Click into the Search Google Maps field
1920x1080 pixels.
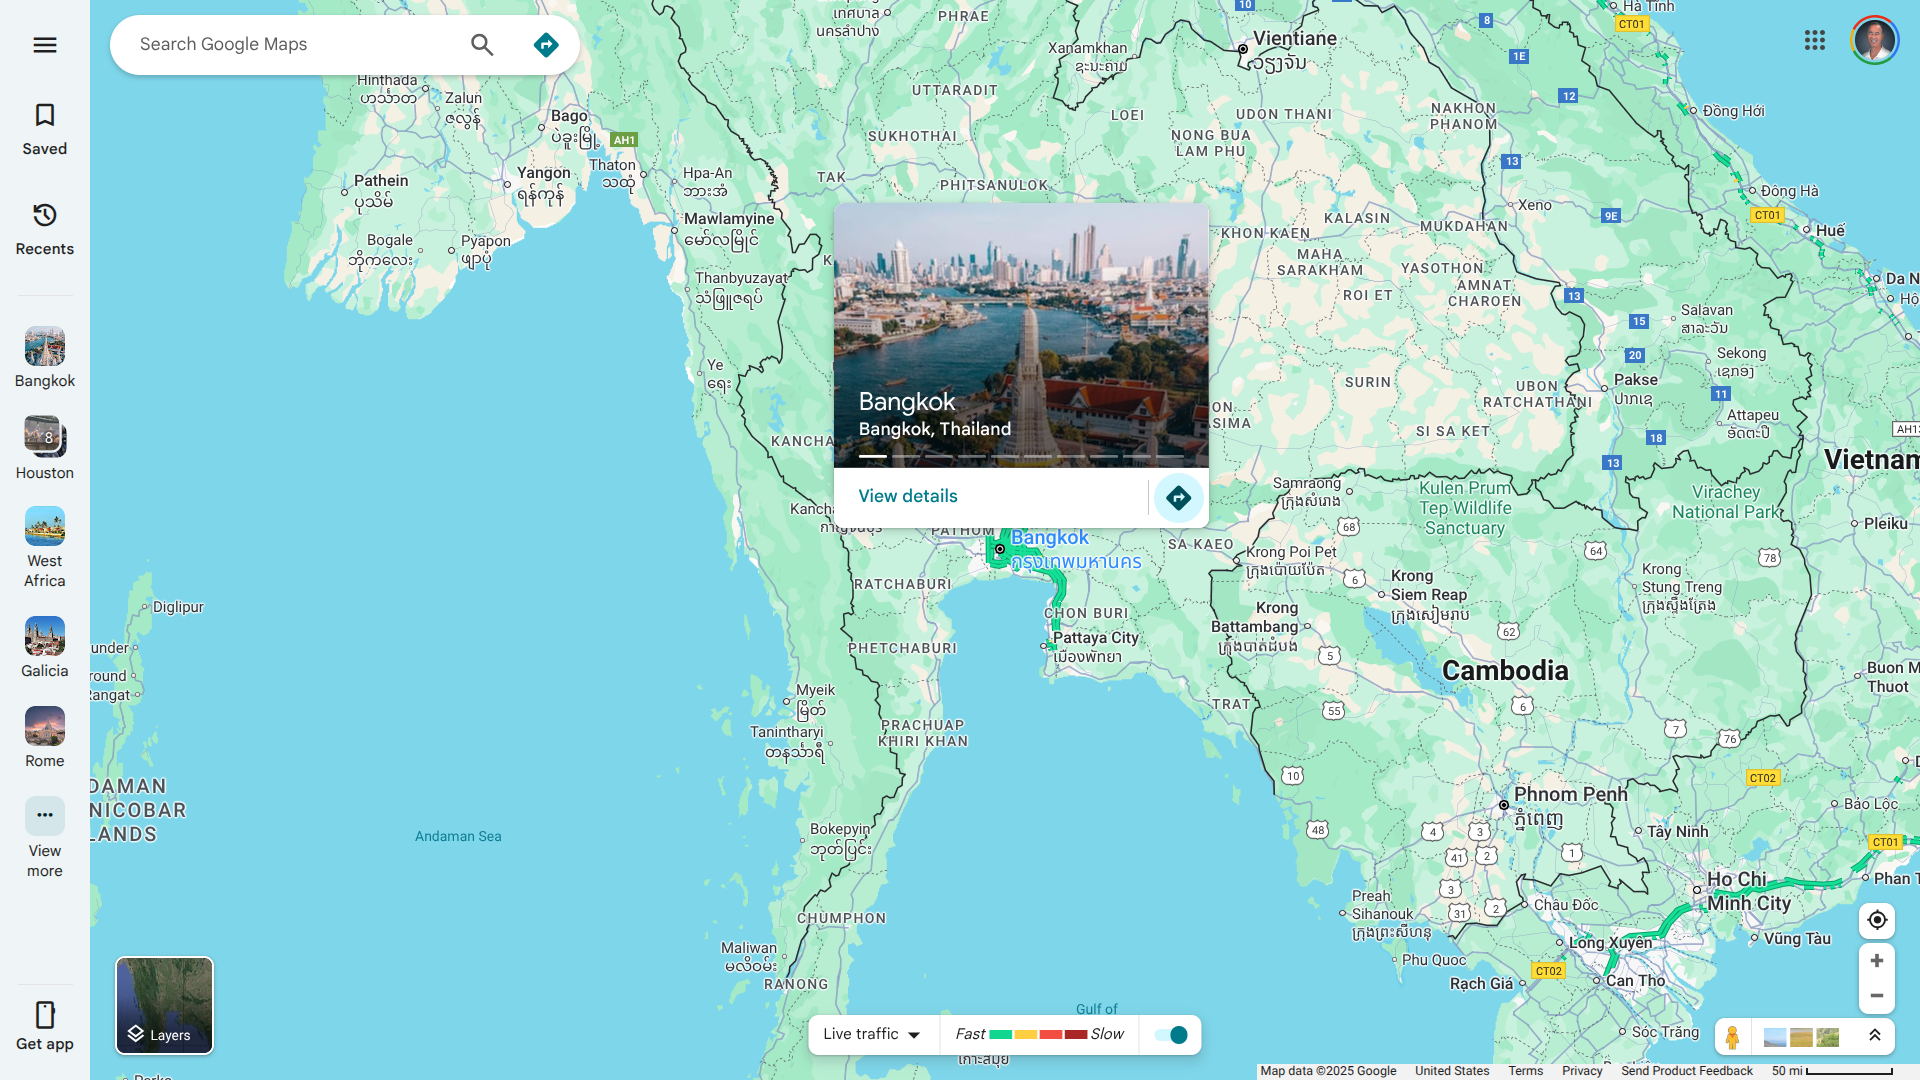pyautogui.click(x=290, y=45)
